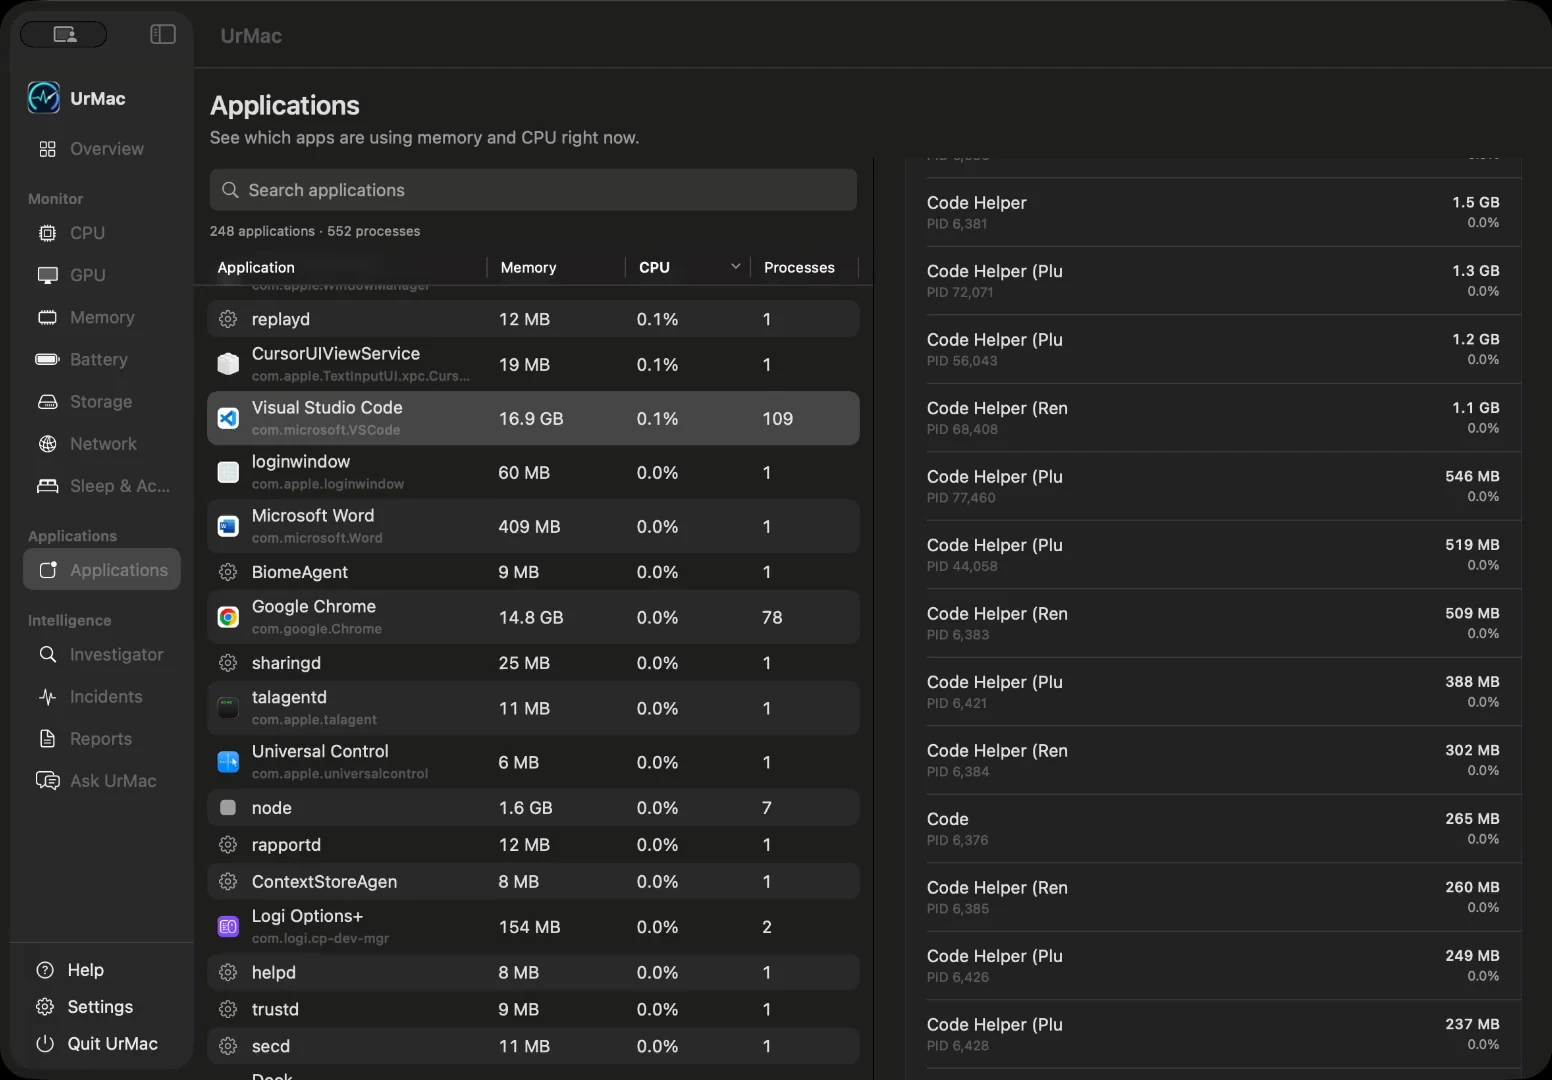Open the GPU monitor
Screen dimensions: 1552x1080
pos(101,275)
